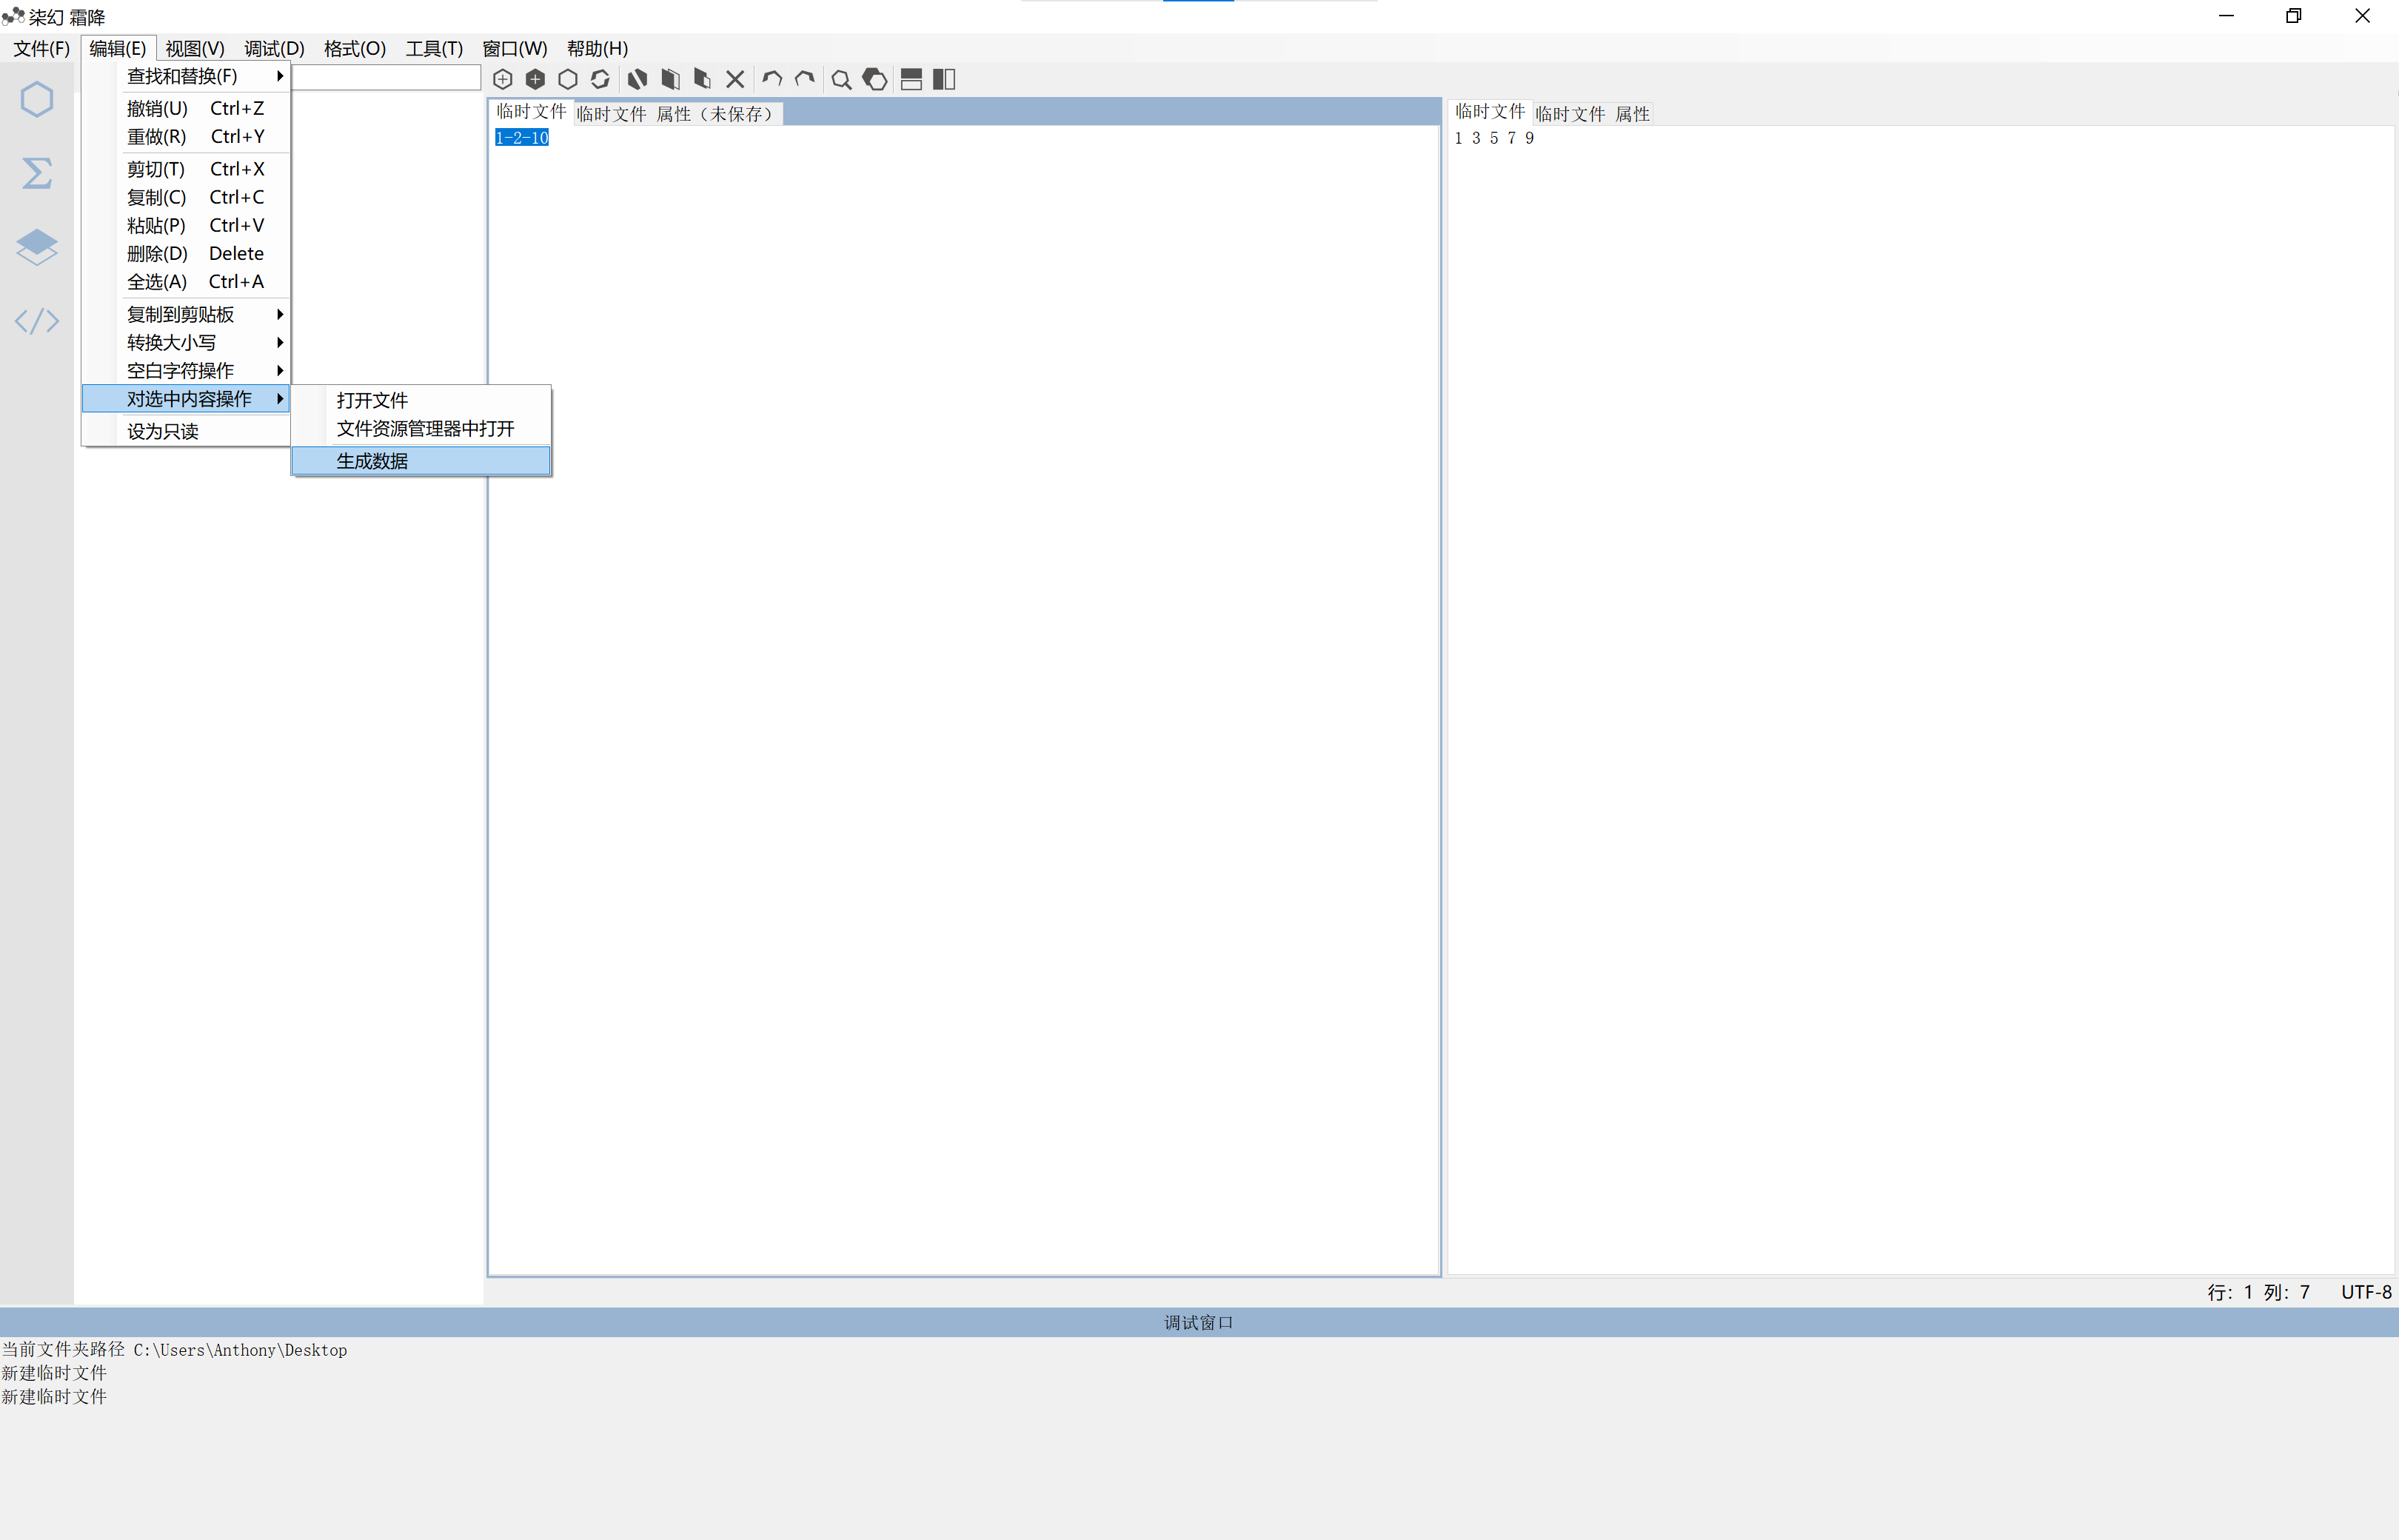This screenshot has width=2399, height=1540.
Task: Click the paste toolbar icon
Action: (702, 79)
